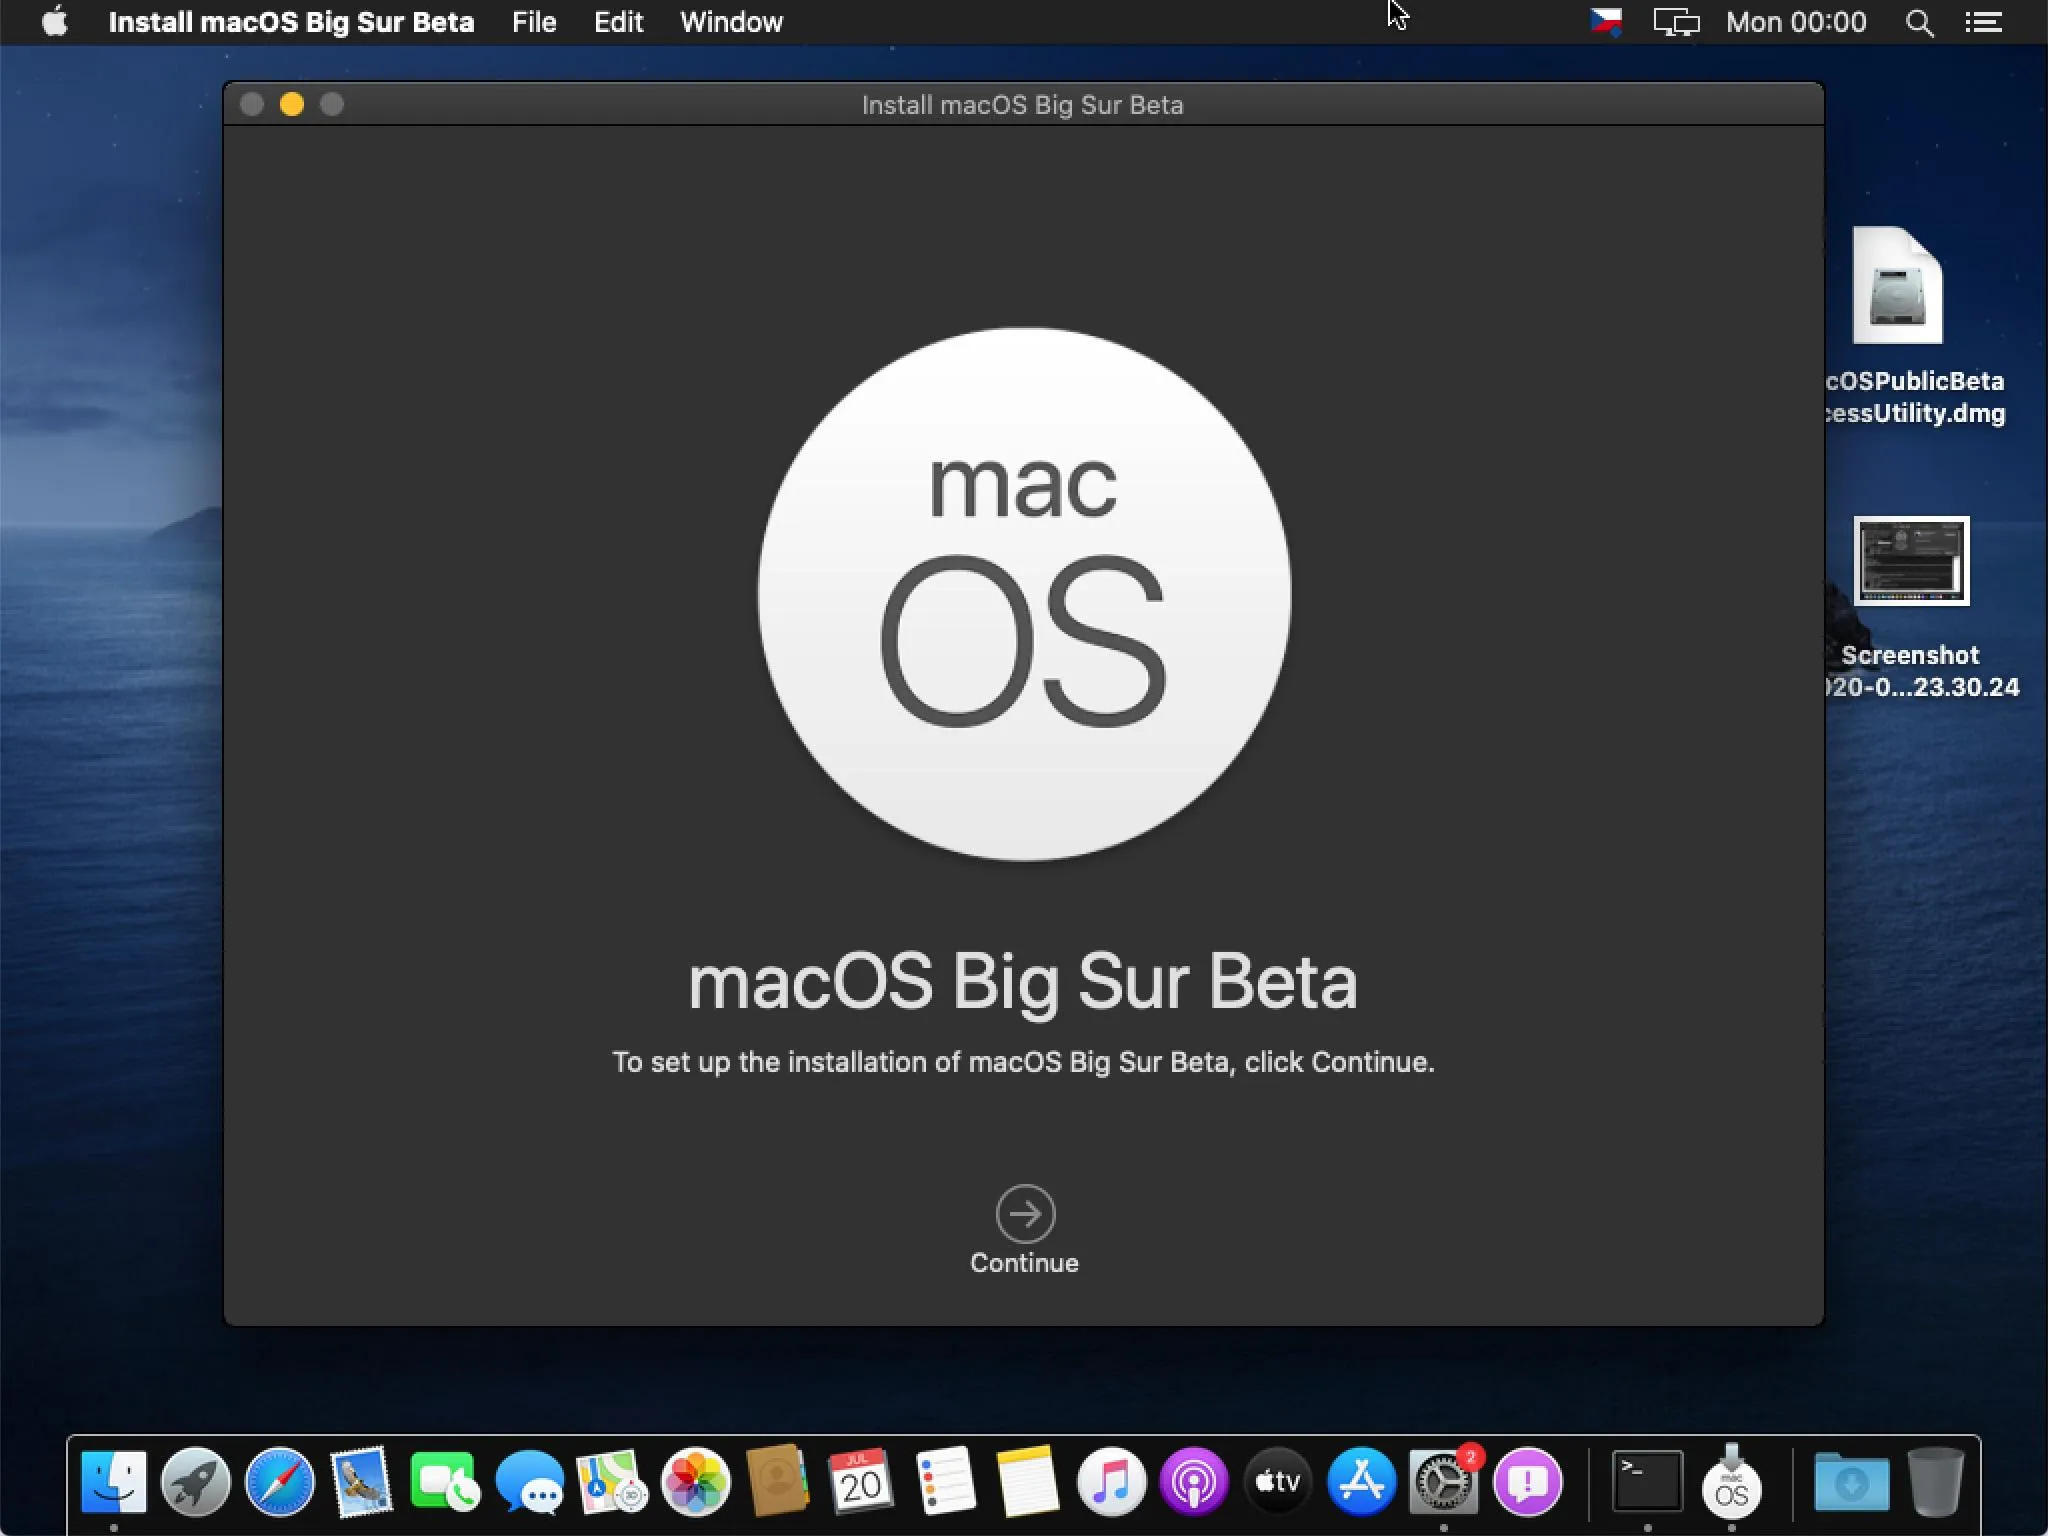Open Calendar icon showing 20
This screenshot has height=1536, width=2048.
pyautogui.click(x=861, y=1481)
